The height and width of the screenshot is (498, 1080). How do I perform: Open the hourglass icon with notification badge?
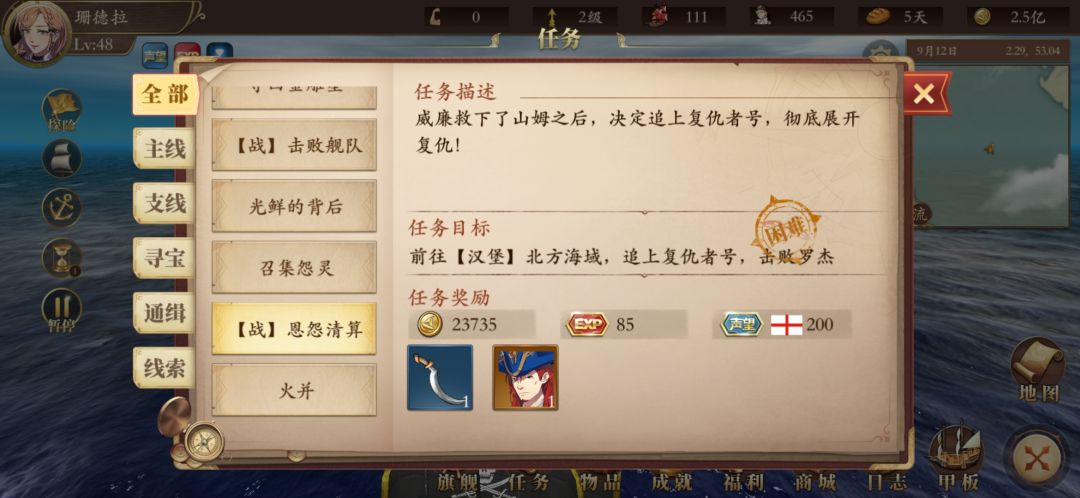click(61, 258)
